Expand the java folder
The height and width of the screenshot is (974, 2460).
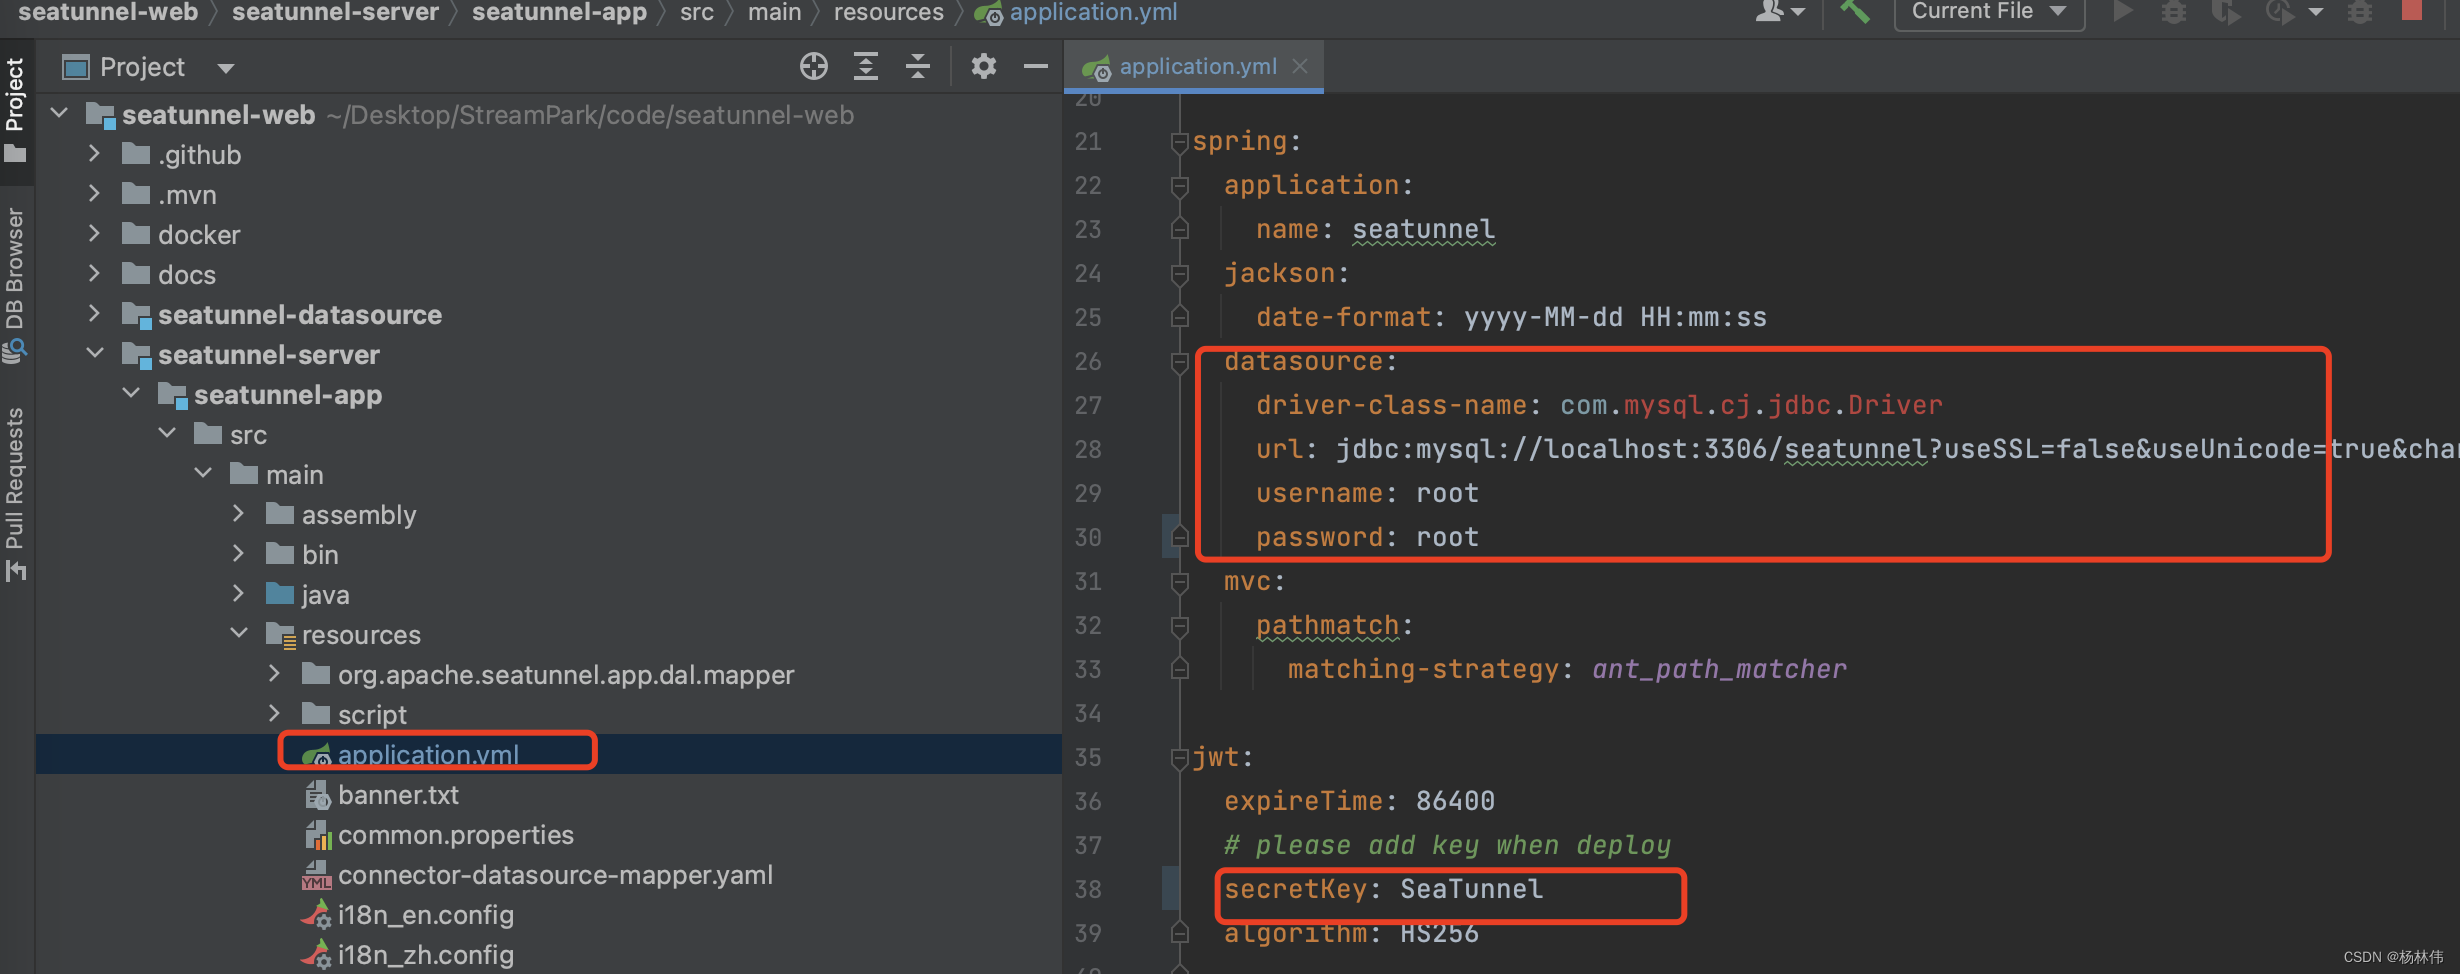click(x=238, y=593)
